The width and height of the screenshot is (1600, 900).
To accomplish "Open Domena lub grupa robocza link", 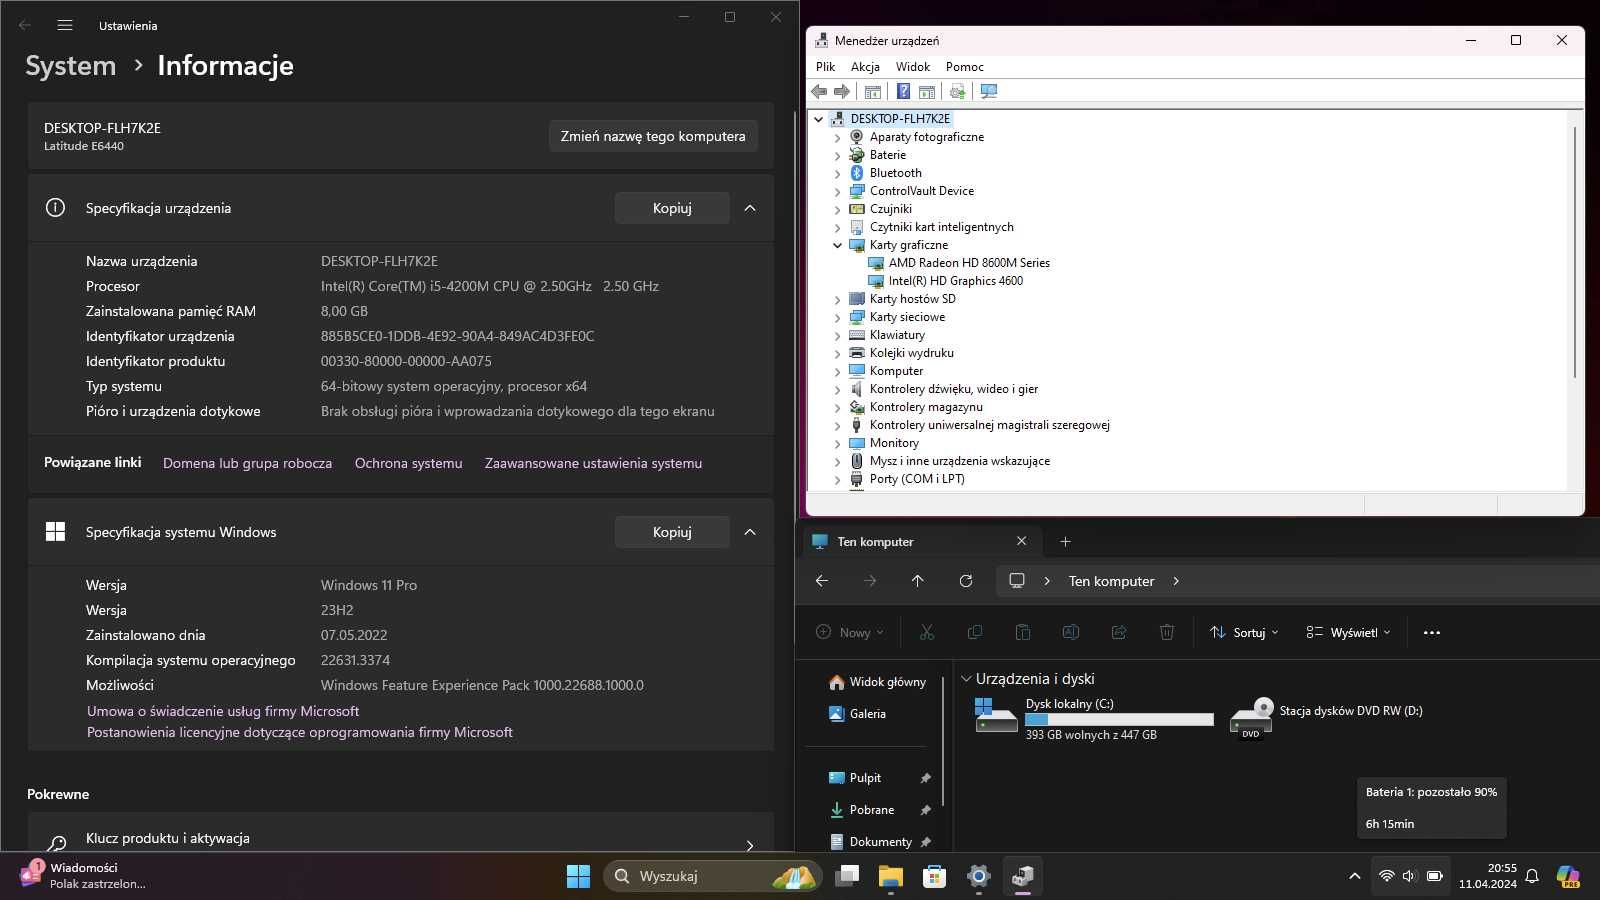I will pos(247,463).
